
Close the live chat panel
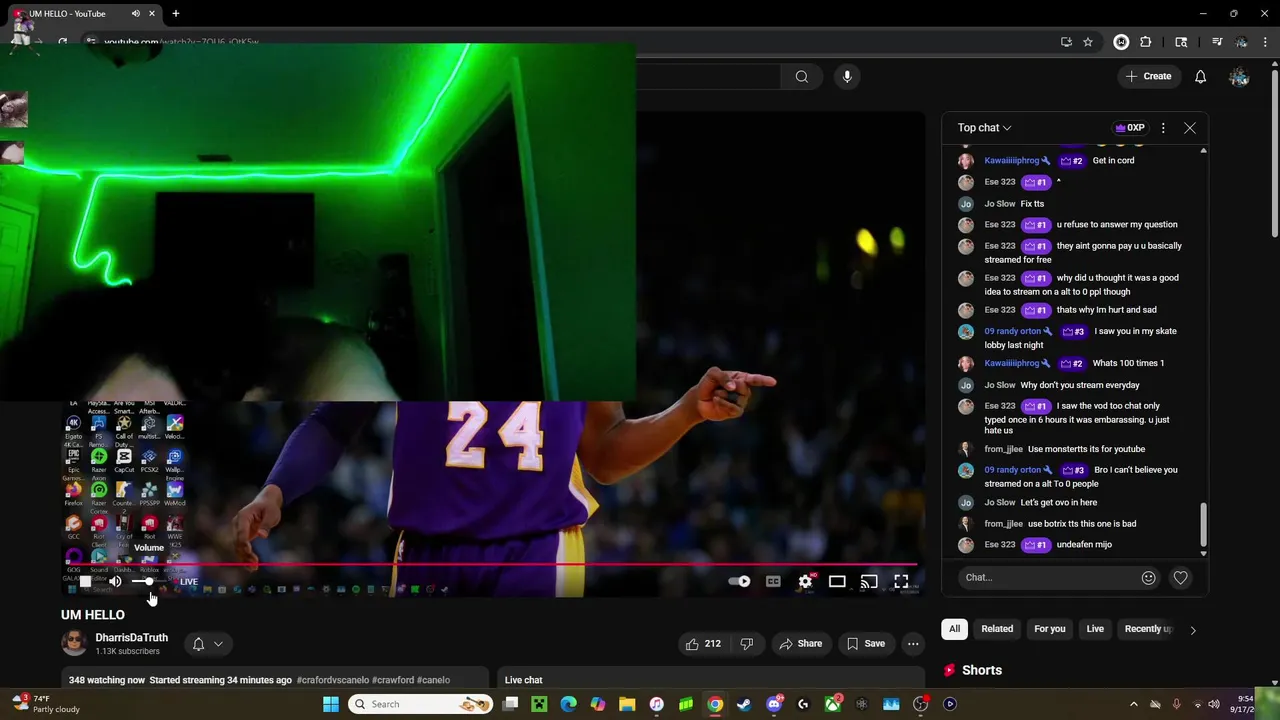(1190, 128)
